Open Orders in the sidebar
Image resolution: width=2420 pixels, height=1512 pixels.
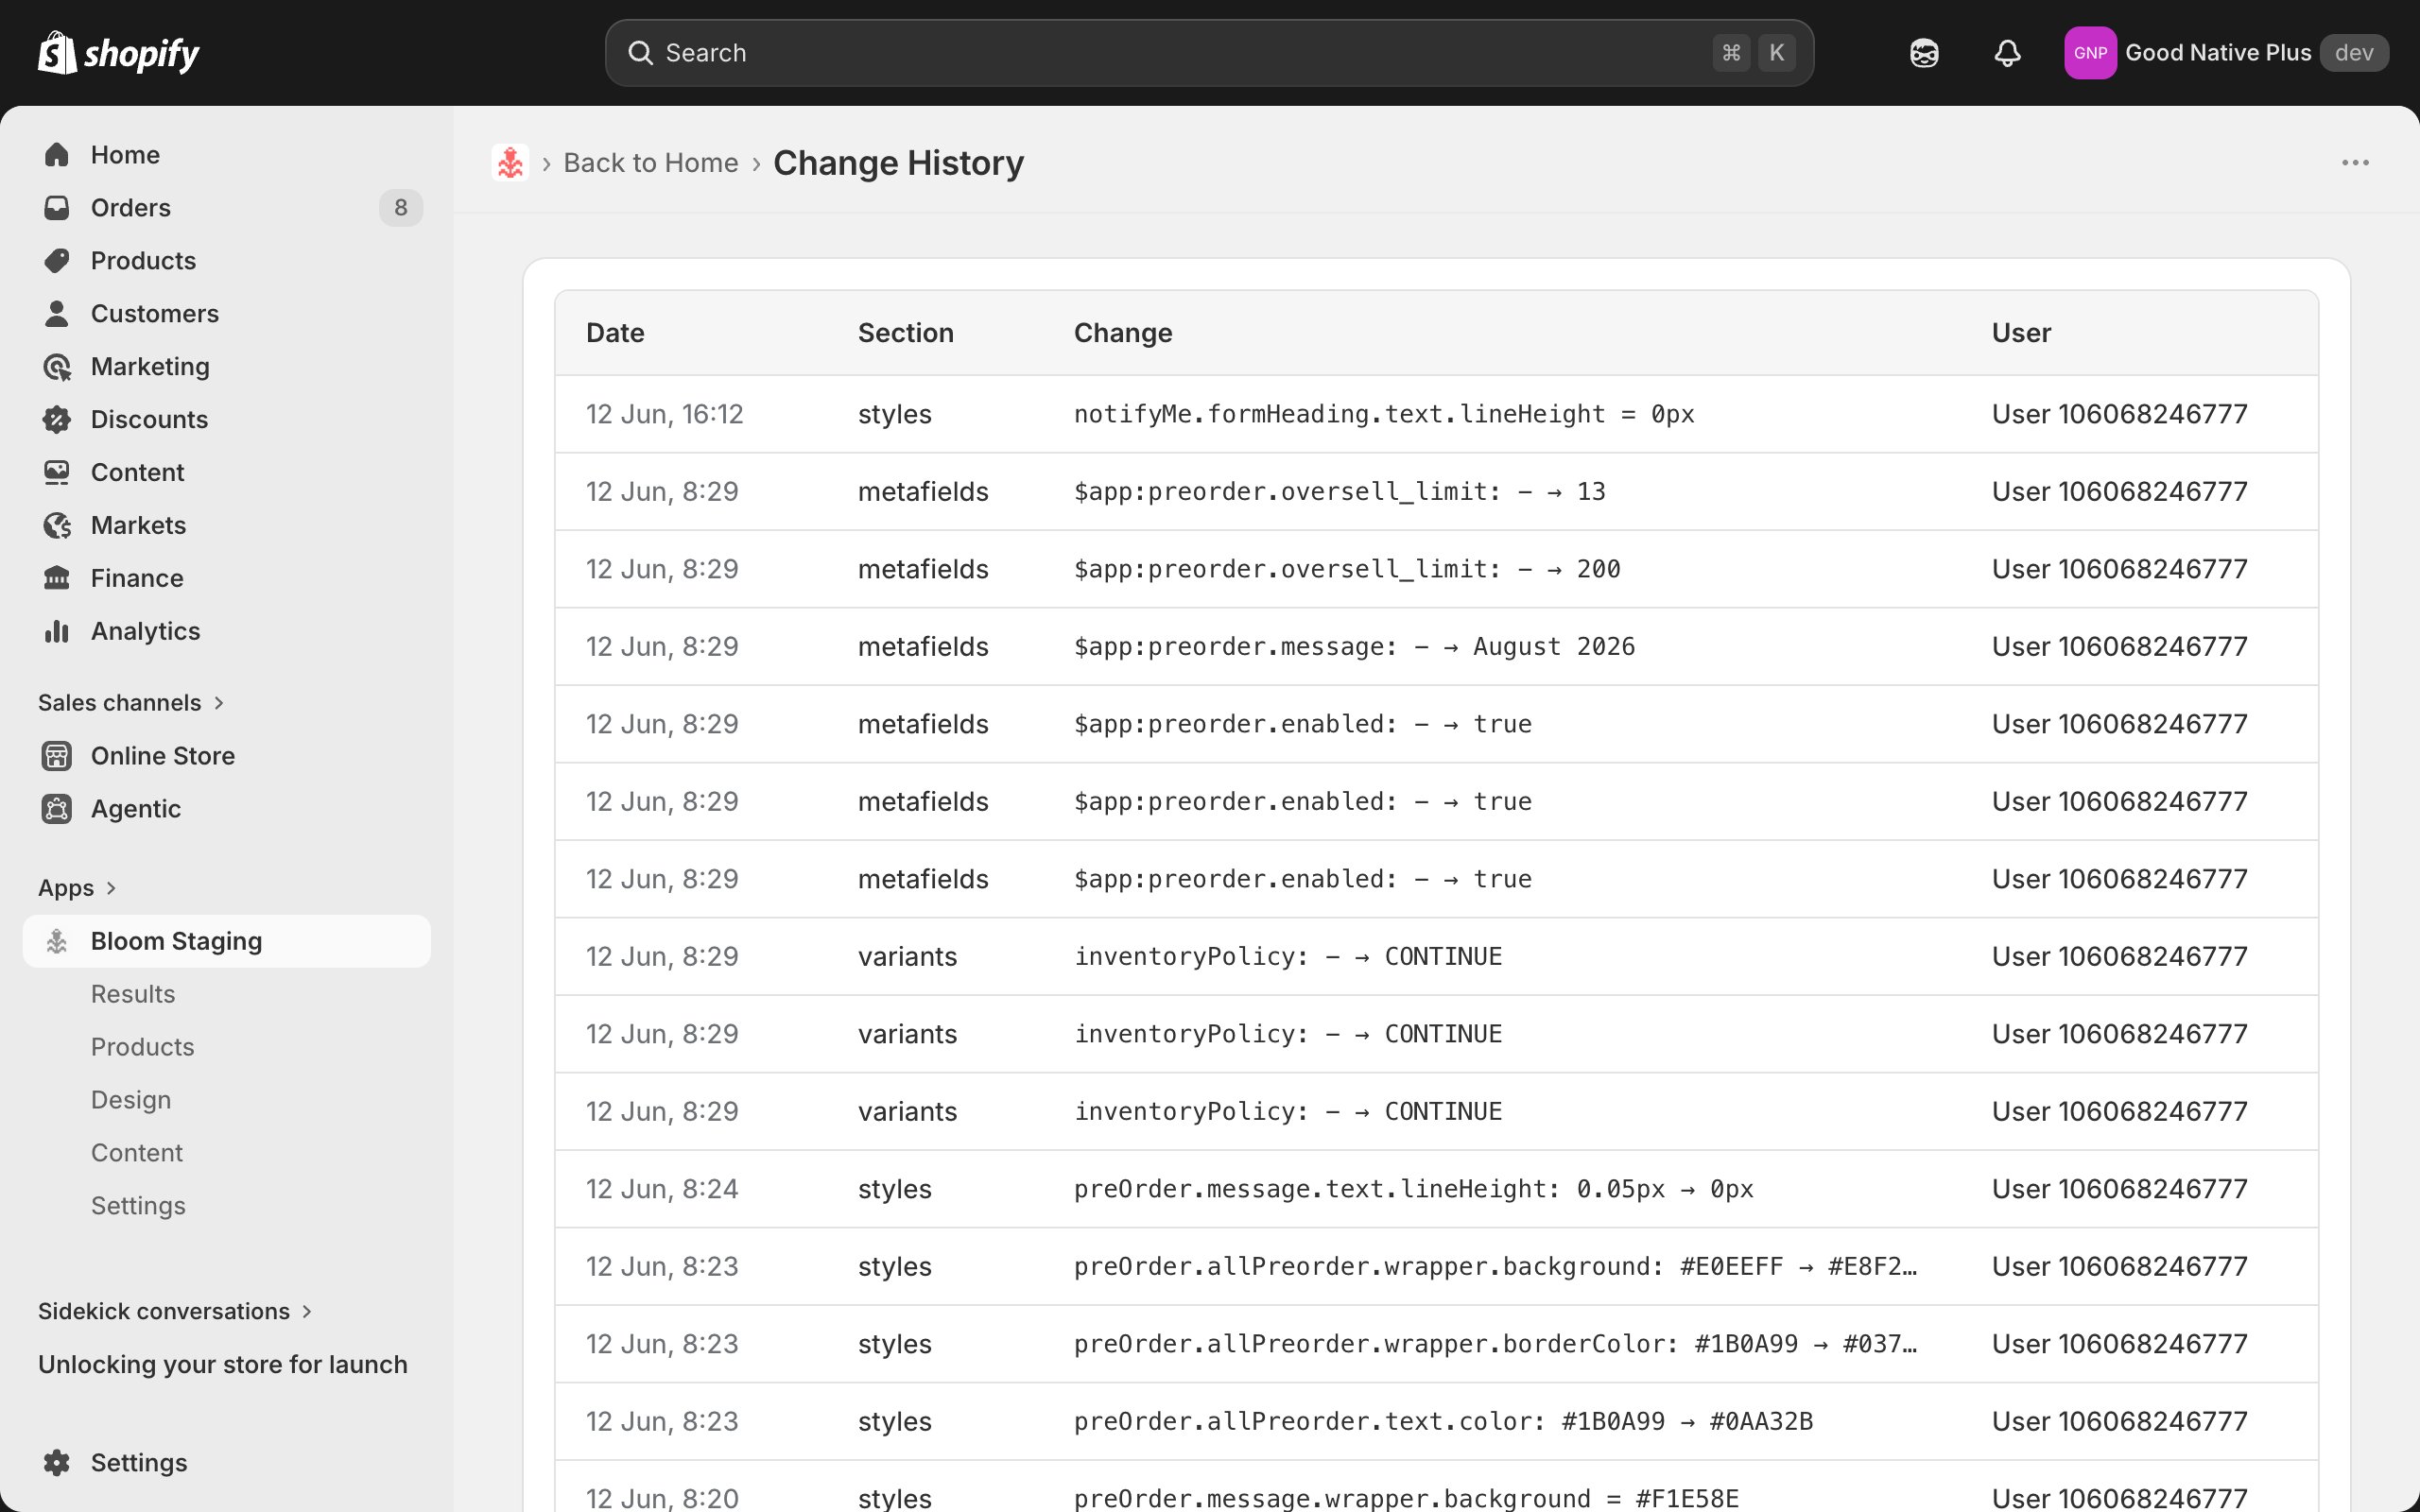click(x=227, y=208)
